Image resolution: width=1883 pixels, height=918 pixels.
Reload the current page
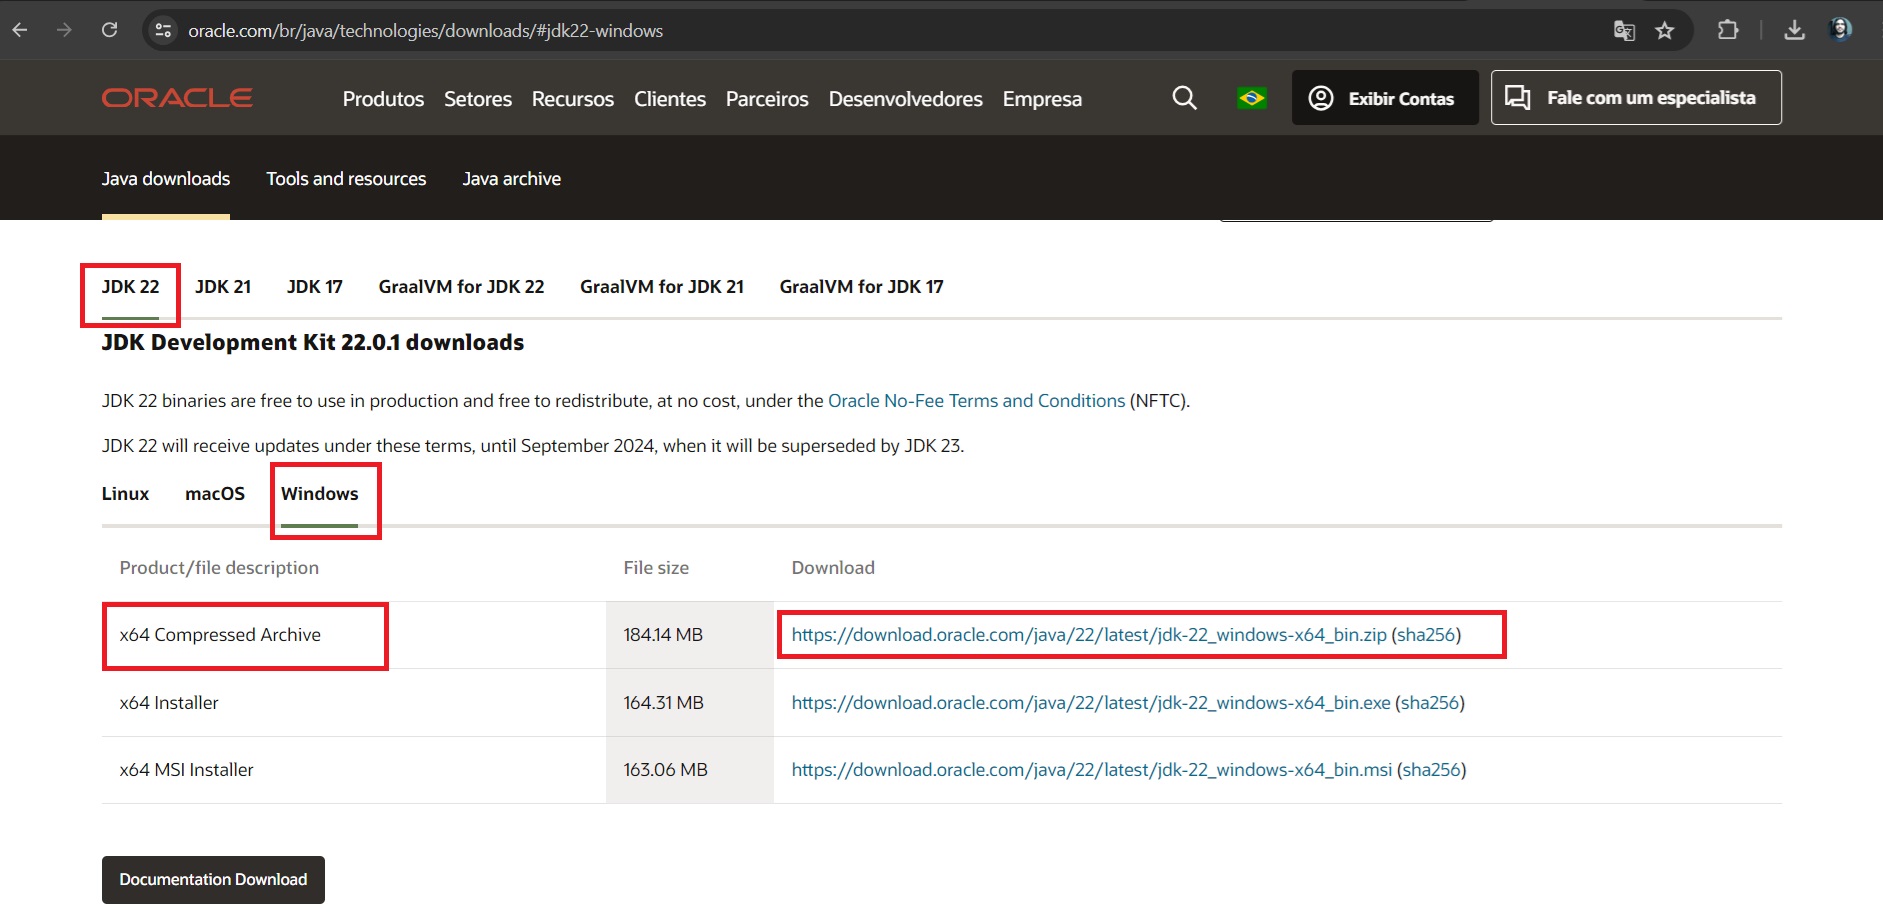point(110,30)
